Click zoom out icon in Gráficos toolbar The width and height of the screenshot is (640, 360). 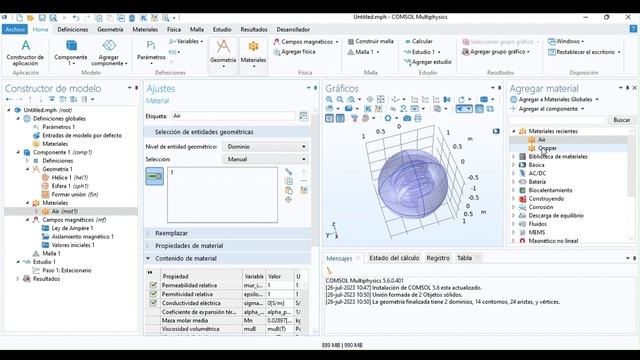click(340, 99)
